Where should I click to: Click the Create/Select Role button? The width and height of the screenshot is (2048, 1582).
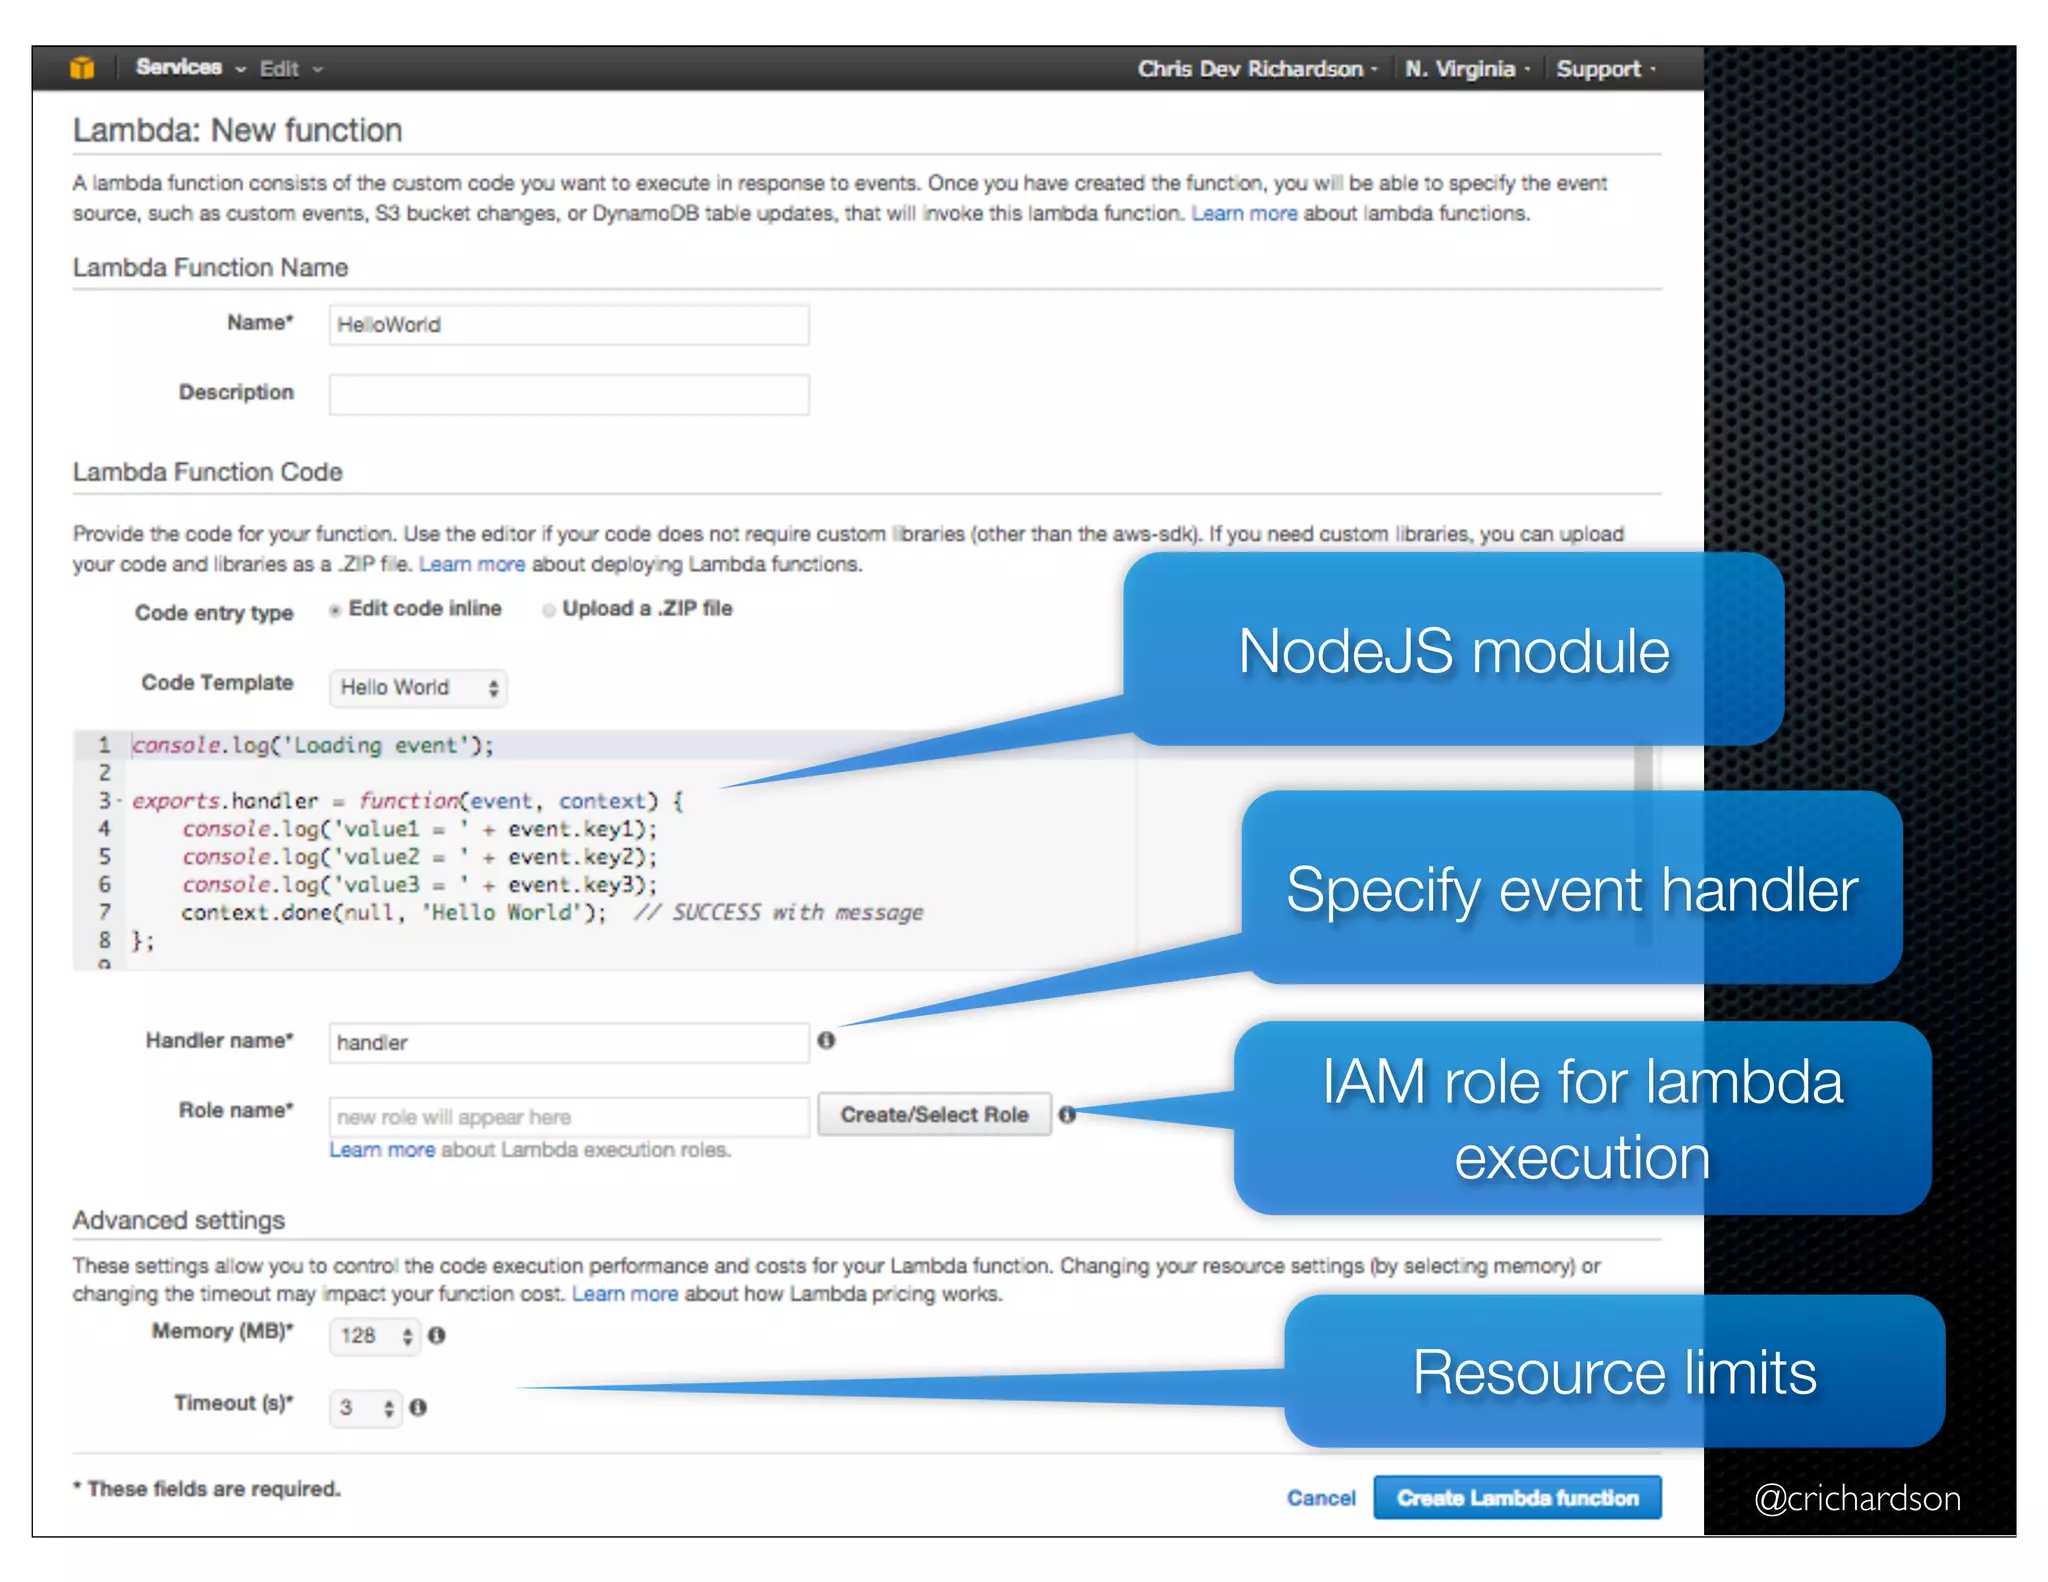pyautogui.click(x=934, y=1115)
